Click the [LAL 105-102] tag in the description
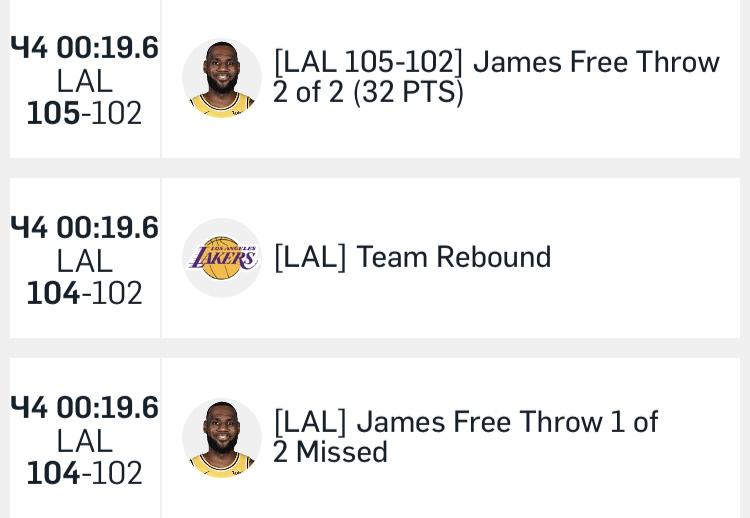The image size is (750, 518). pos(369,62)
